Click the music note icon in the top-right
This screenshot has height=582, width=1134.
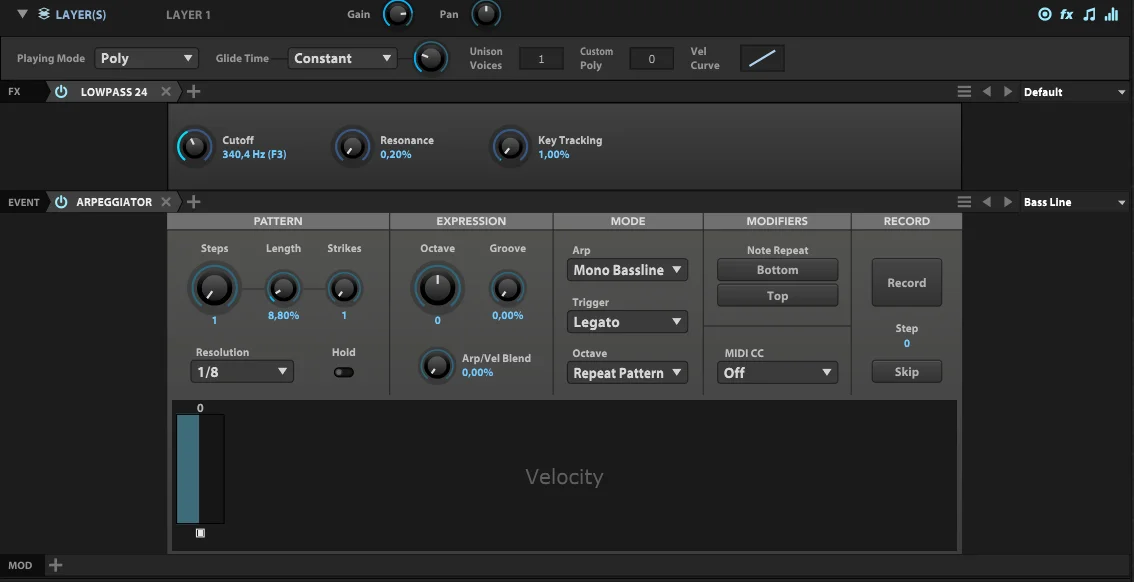(1089, 14)
